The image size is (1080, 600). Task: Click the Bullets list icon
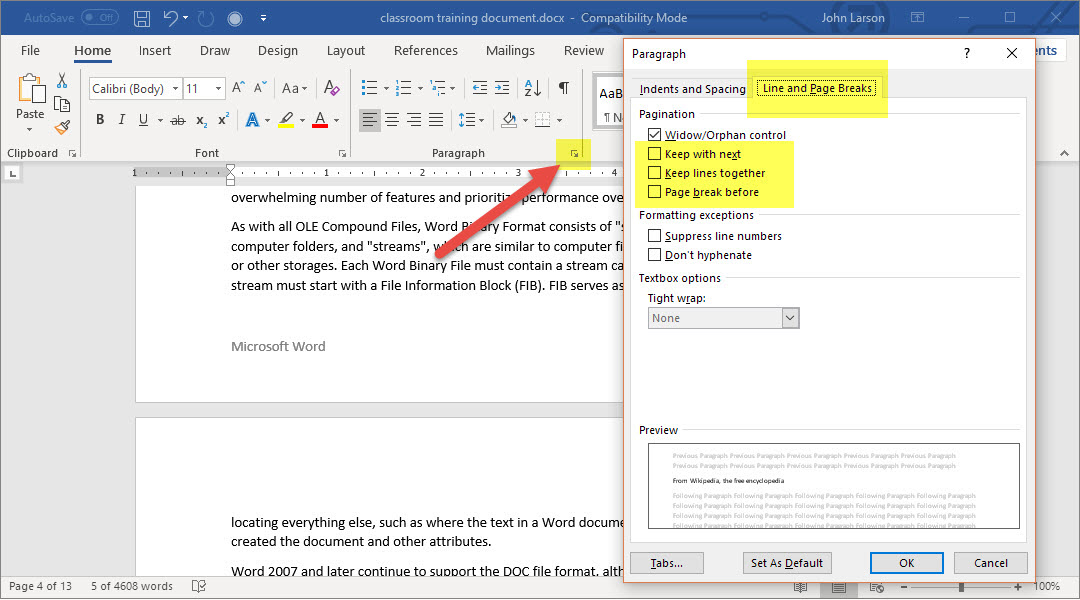[369, 89]
